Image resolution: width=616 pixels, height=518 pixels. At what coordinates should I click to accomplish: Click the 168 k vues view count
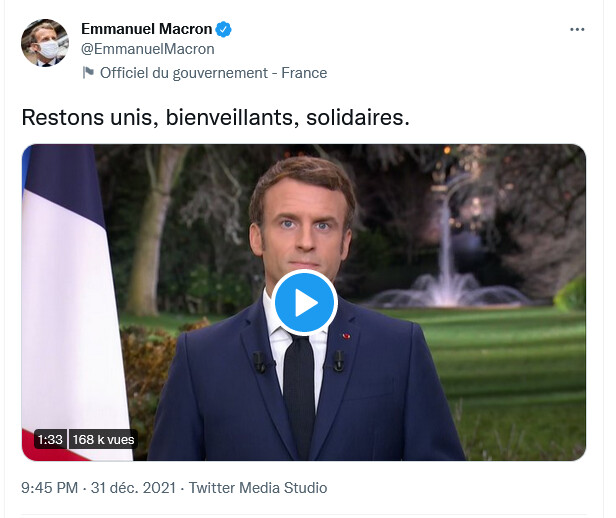pyautogui.click(x=103, y=439)
